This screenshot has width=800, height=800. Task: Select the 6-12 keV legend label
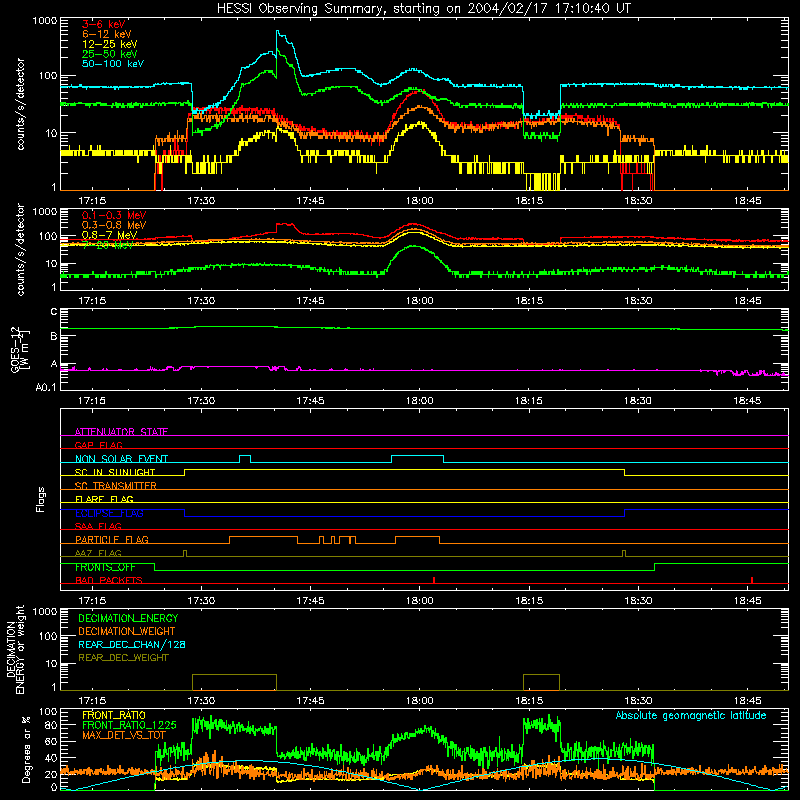pos(107,34)
